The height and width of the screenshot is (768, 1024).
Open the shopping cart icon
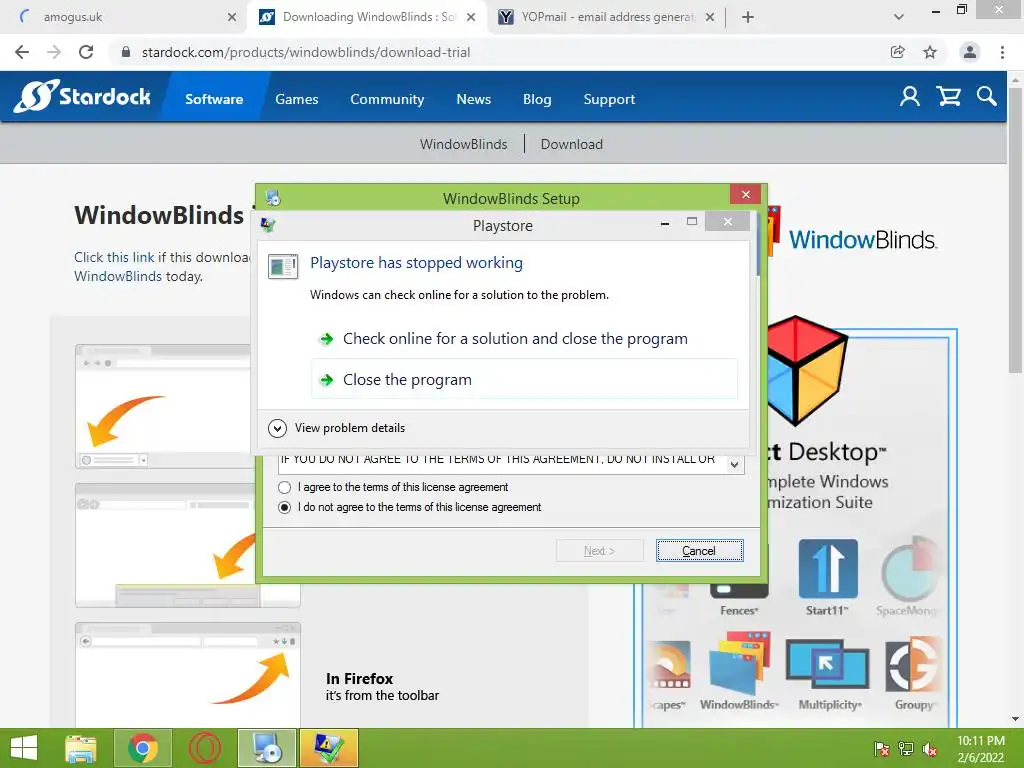948,97
